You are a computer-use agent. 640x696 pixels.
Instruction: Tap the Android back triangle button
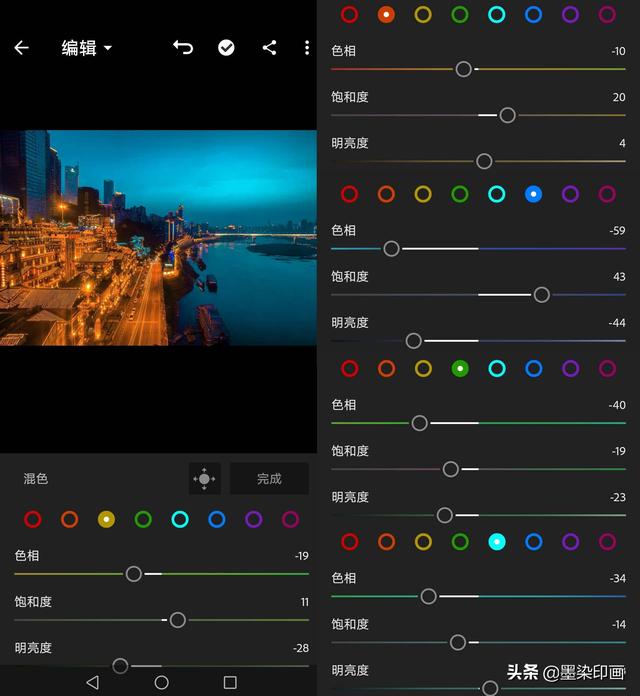point(93,682)
